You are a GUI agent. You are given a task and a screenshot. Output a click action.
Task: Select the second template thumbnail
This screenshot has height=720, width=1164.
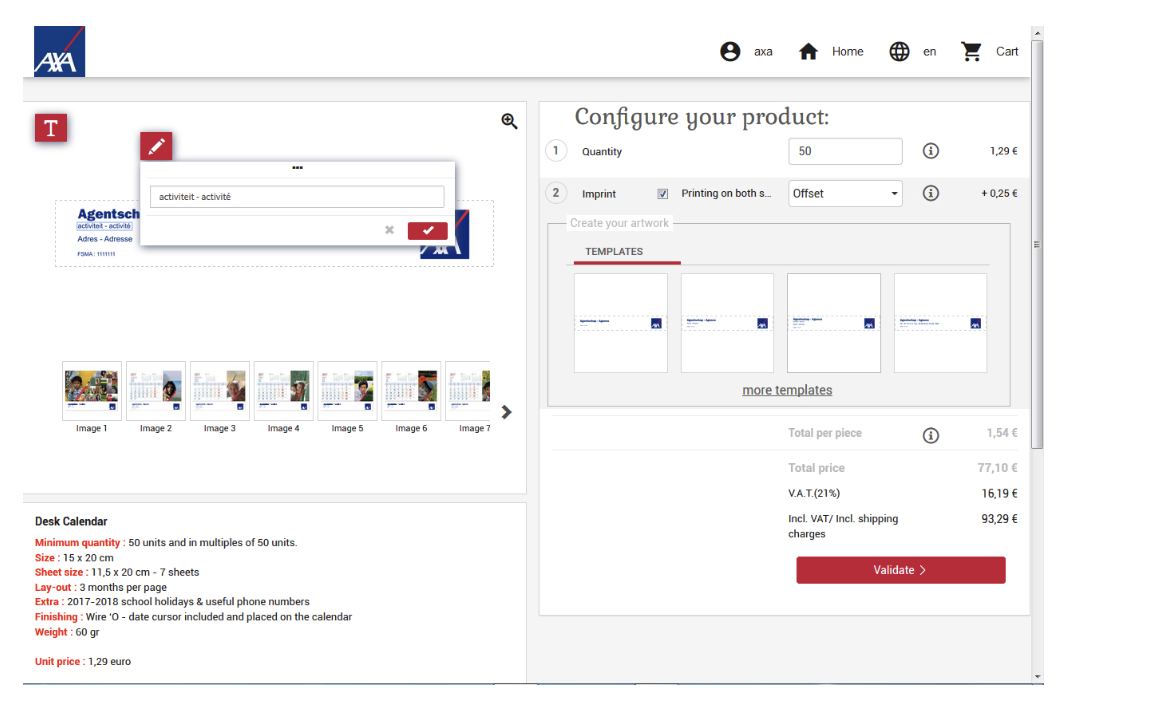(727, 323)
